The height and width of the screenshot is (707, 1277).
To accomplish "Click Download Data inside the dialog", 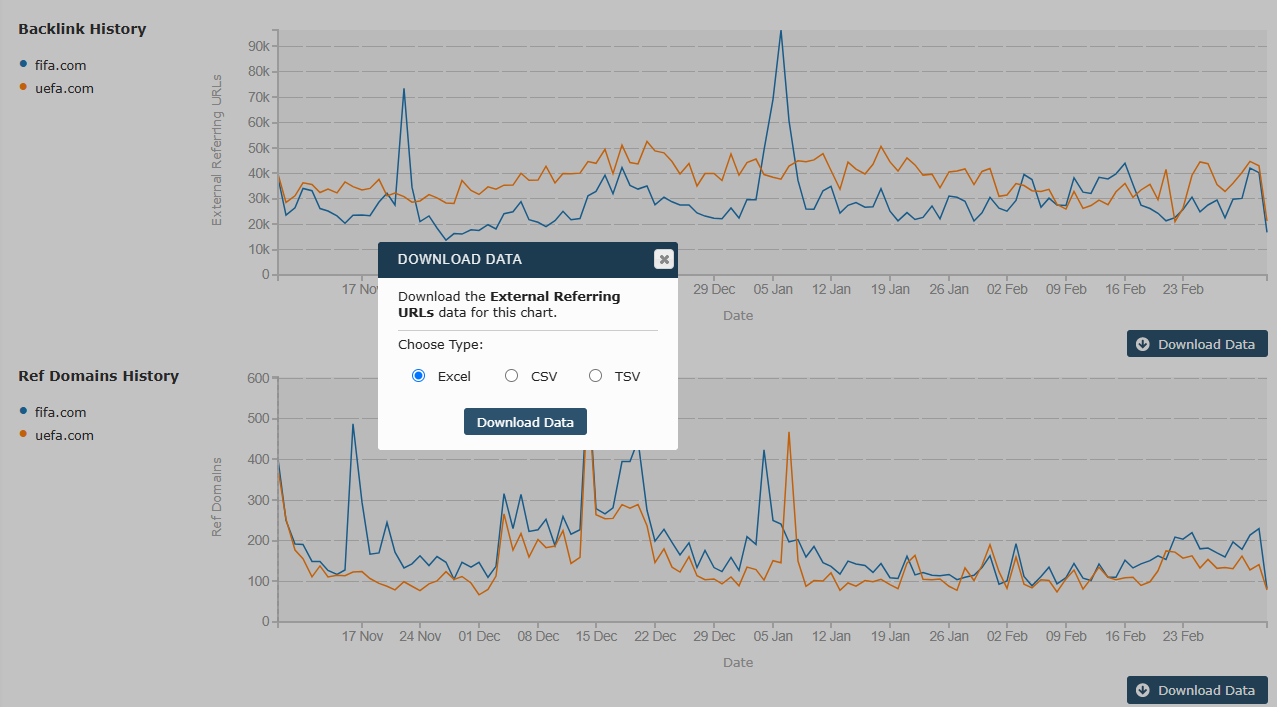I will tap(525, 421).
